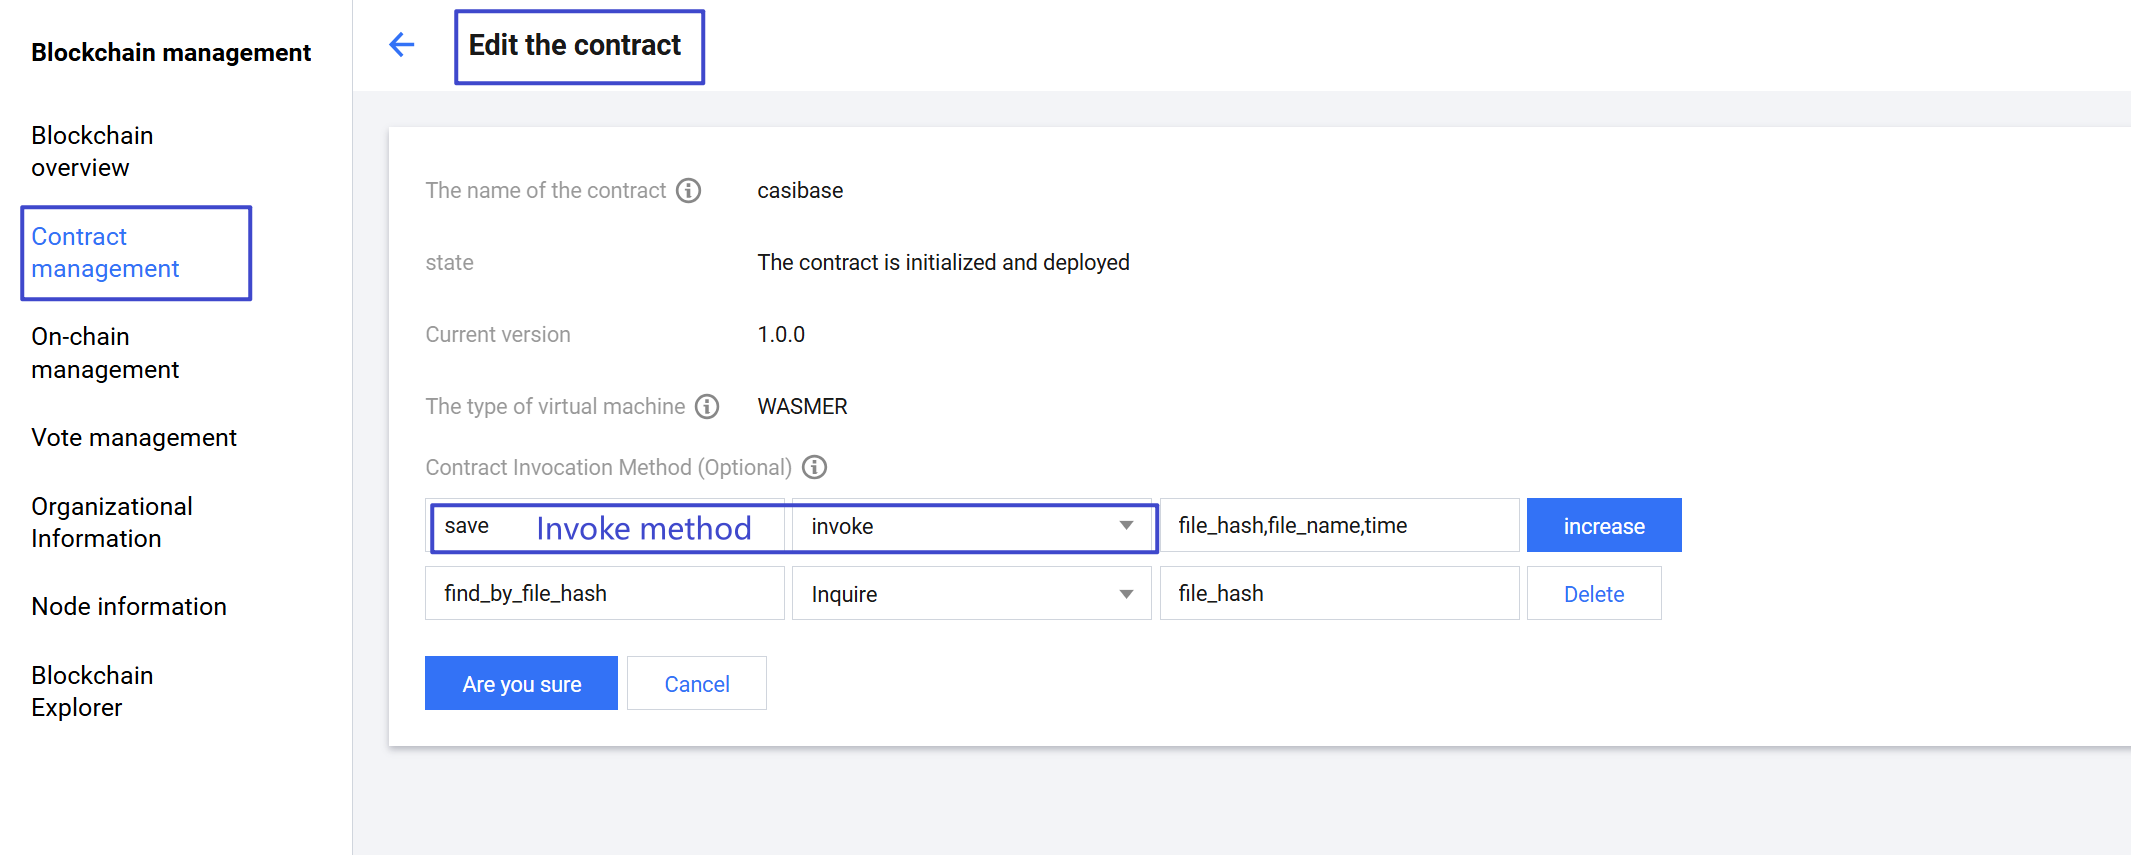Open the invoke type dropdown
Viewport: 2131px width, 855px height.
(x=970, y=526)
